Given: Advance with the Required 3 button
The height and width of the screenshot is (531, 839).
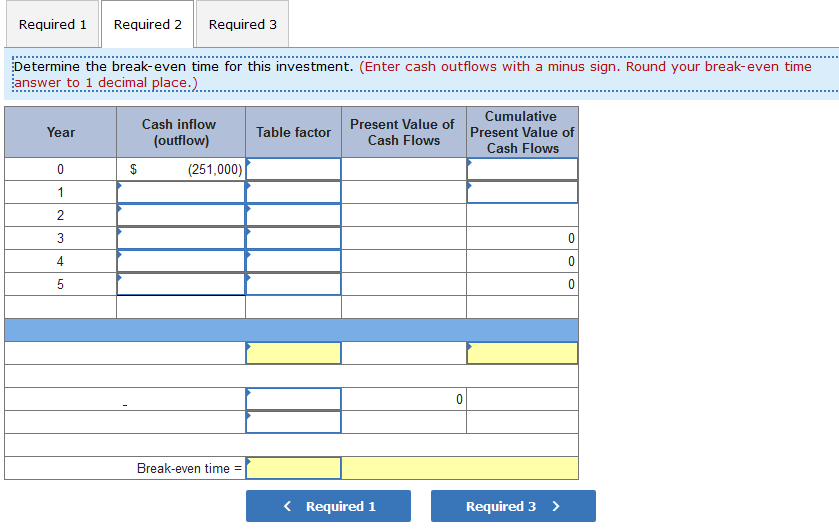Looking at the screenshot, I should point(513,506).
